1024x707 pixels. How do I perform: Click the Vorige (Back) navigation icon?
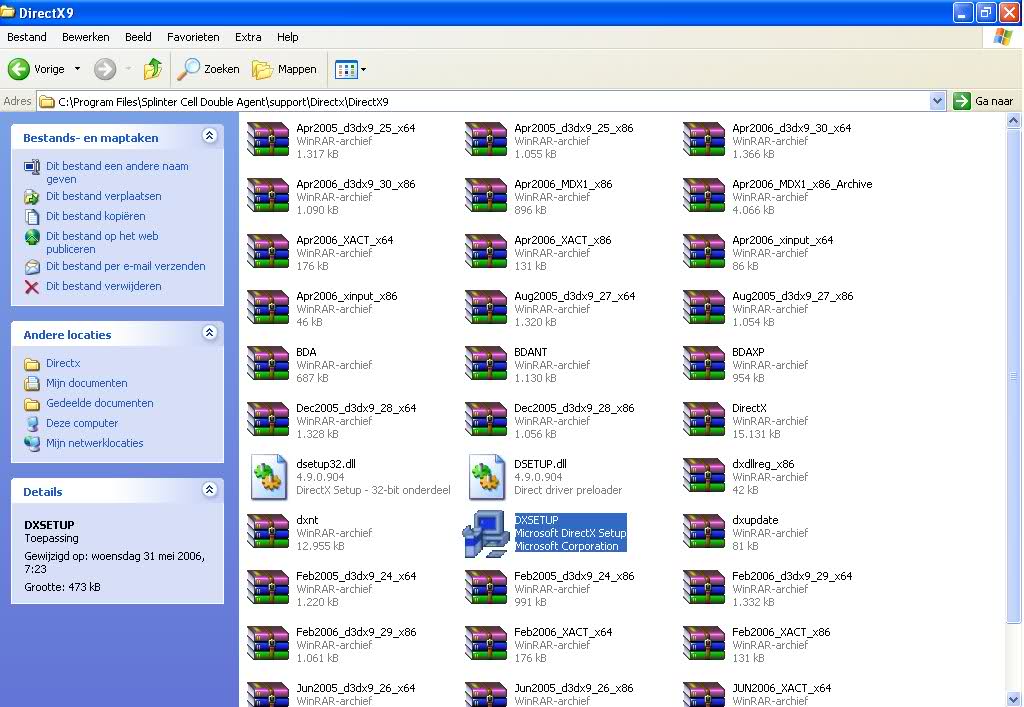click(x=20, y=69)
